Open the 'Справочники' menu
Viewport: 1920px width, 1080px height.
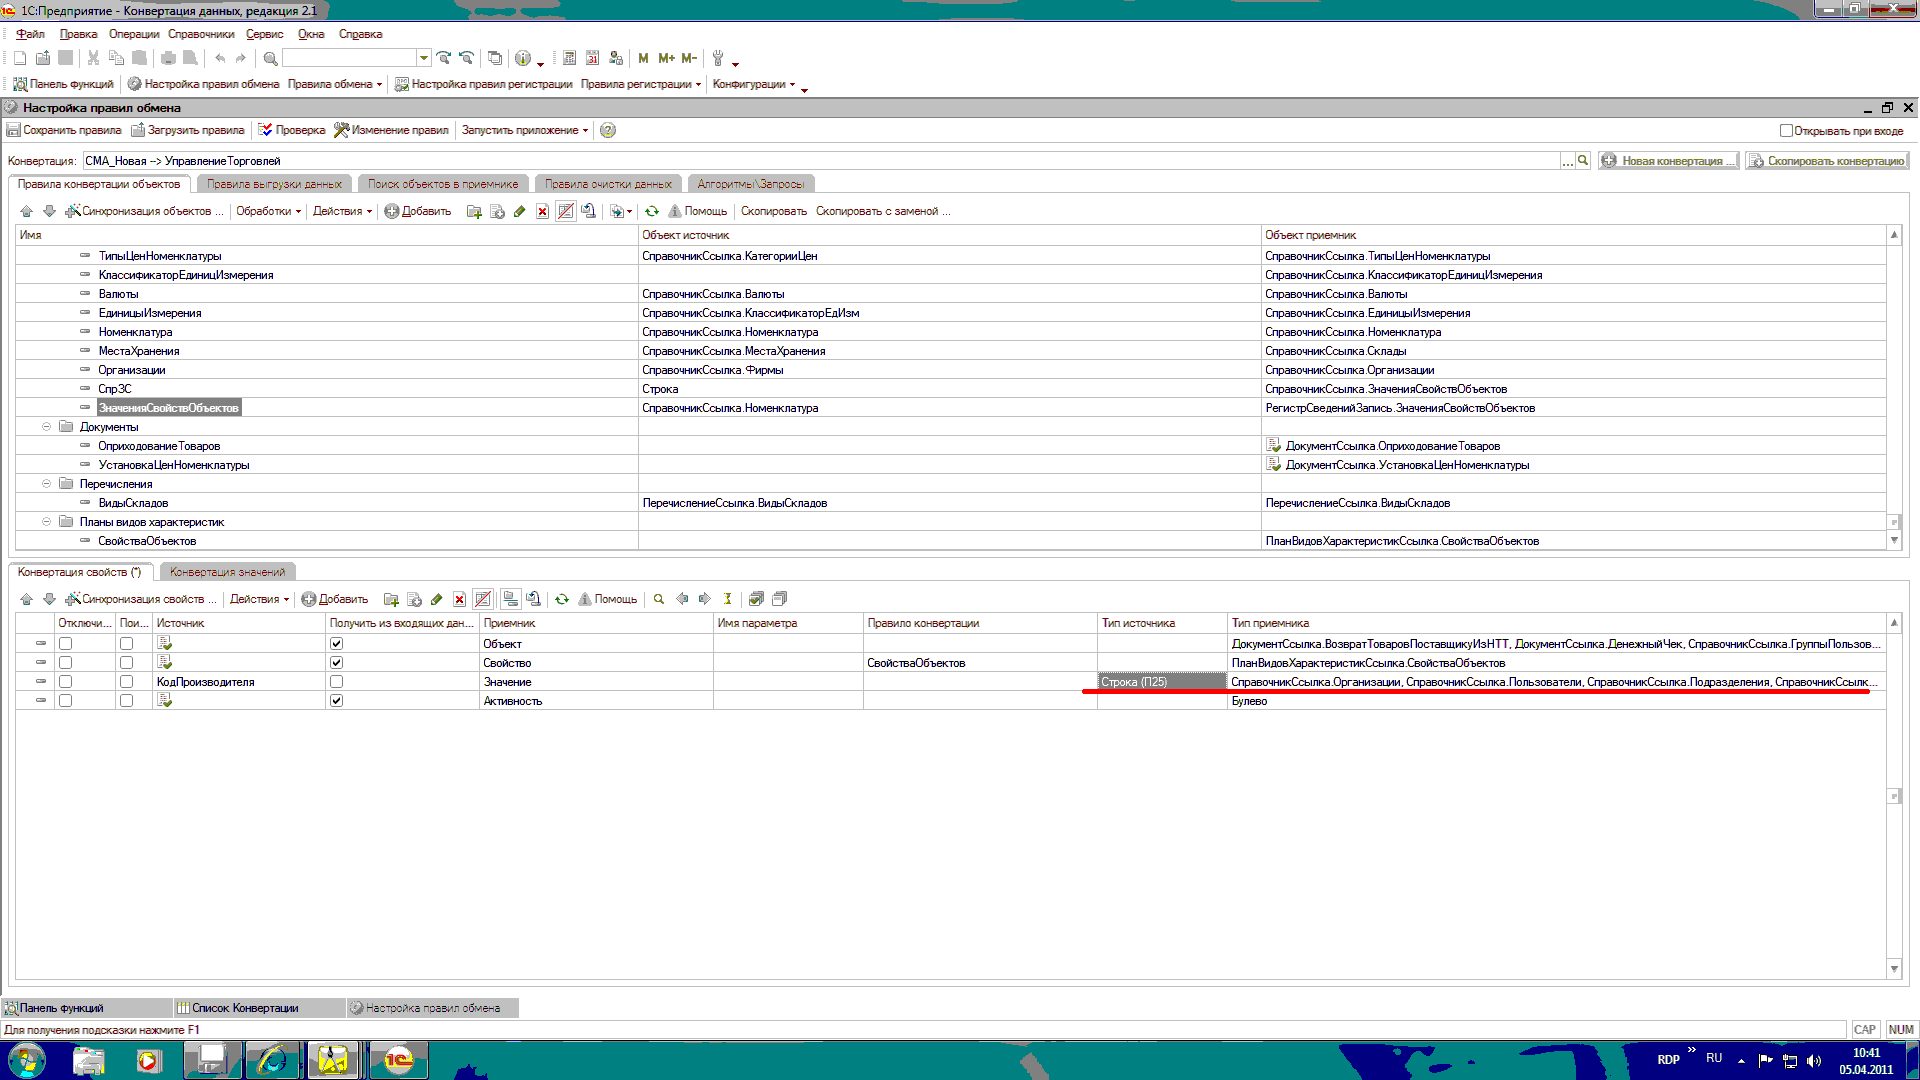click(x=201, y=34)
